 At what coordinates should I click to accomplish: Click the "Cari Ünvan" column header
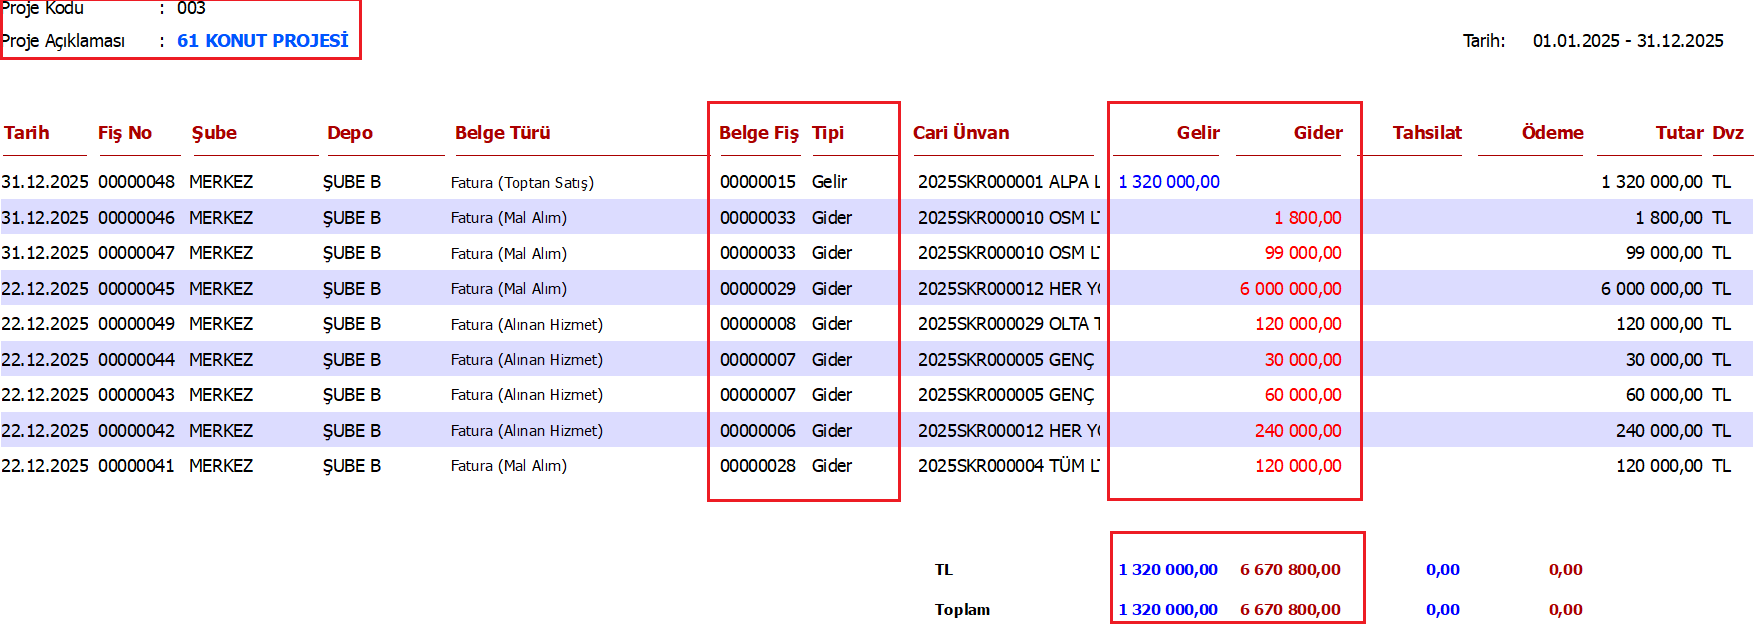[961, 133]
